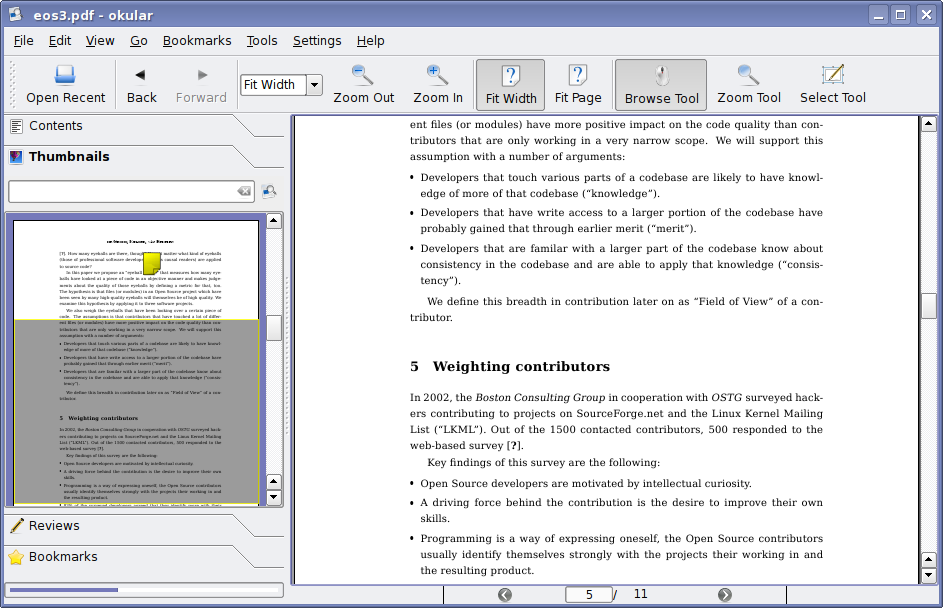This screenshot has height=608, width=943.
Task: Go back using the Back arrow
Action: point(141,75)
